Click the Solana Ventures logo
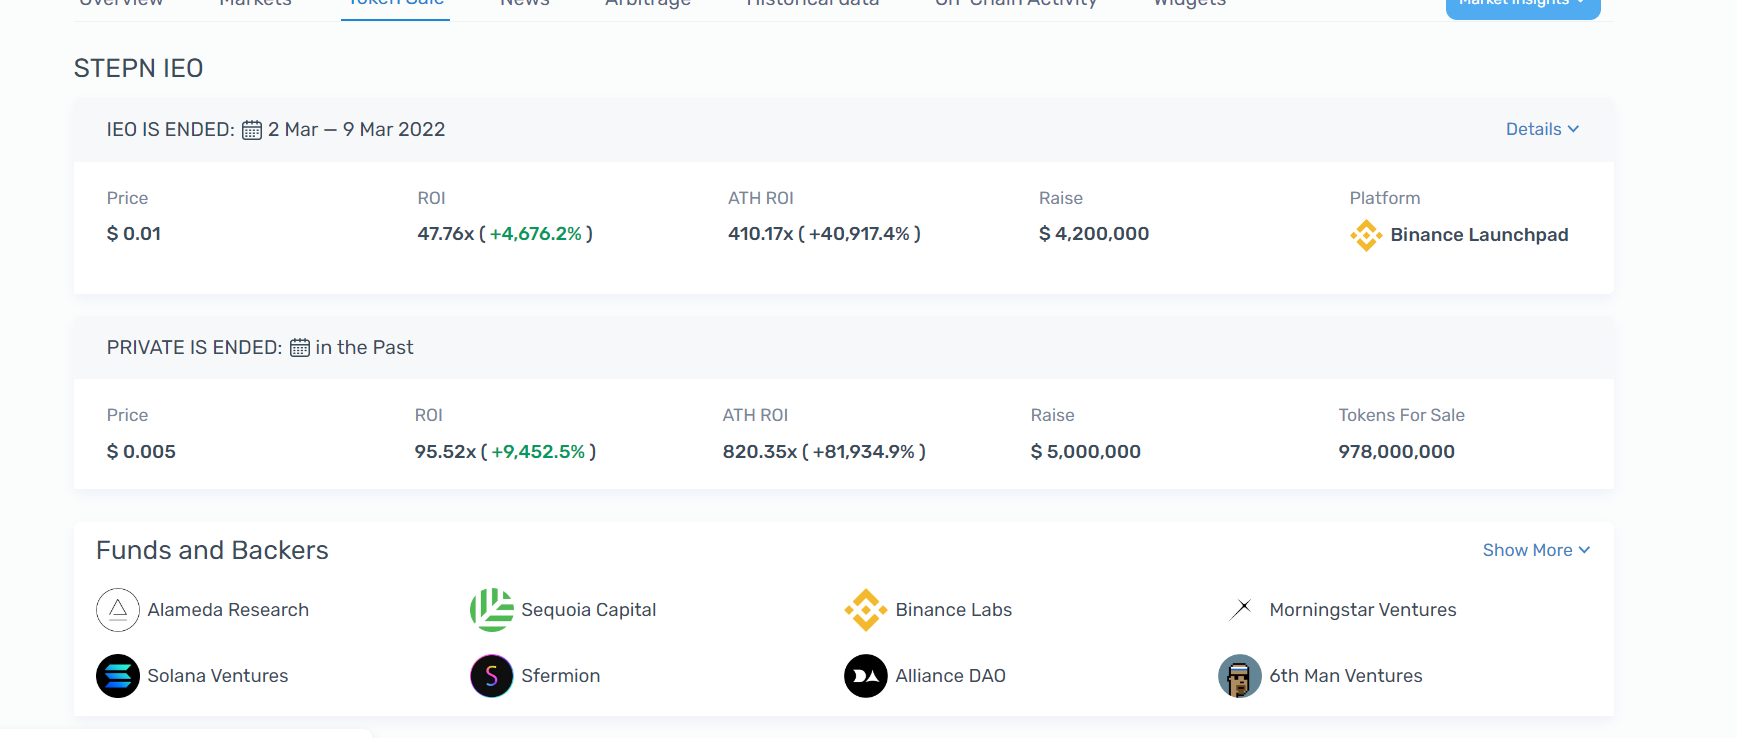Image resolution: width=1737 pixels, height=738 pixels. (x=118, y=676)
